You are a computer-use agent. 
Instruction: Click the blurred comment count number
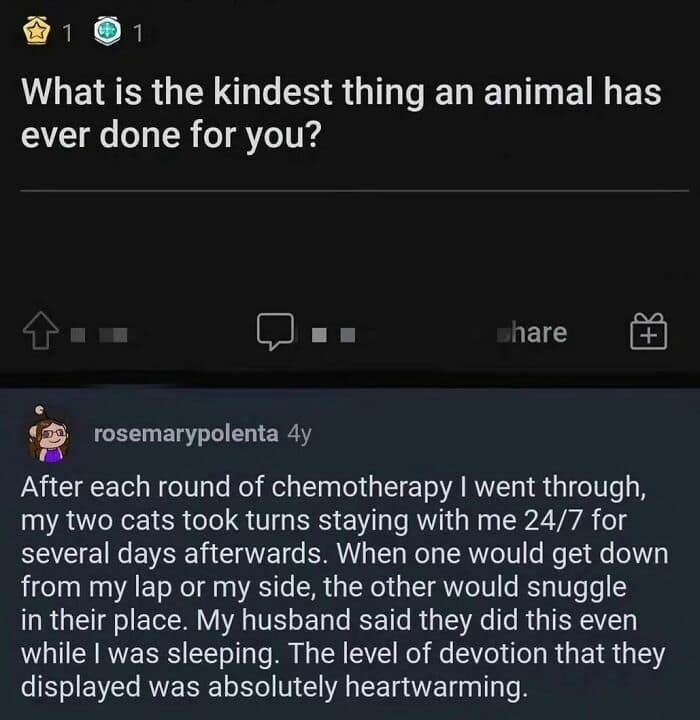pos(335,334)
